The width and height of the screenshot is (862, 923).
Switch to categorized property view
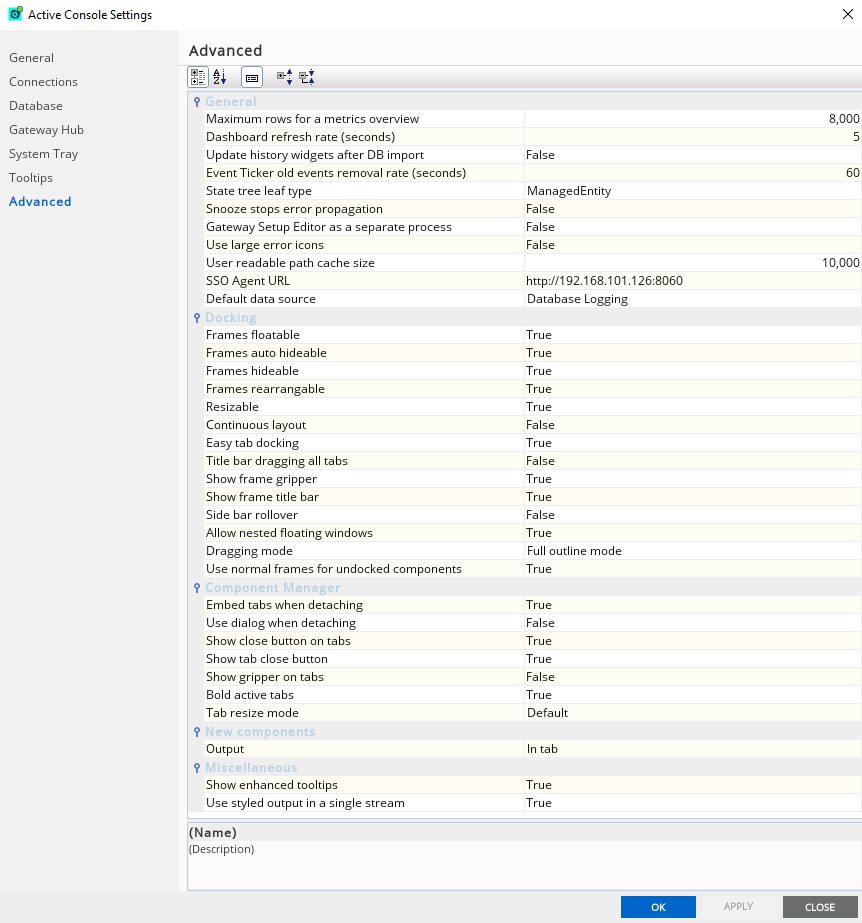[x=198, y=77]
